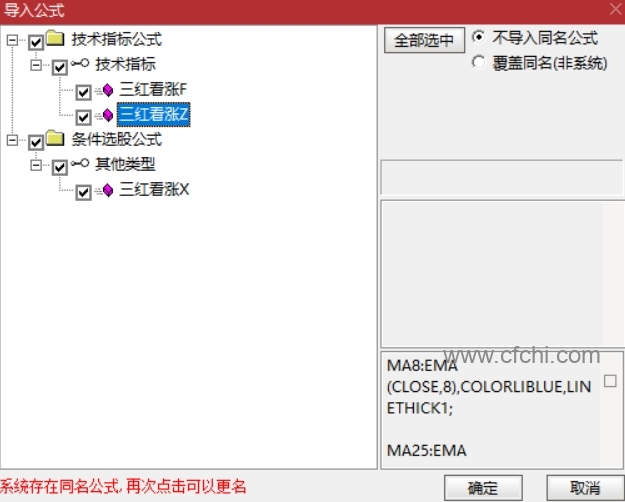This screenshot has height=502, width=625.
Task: Toggle the 技术指标公式 folder checkbox
Action: 36,42
